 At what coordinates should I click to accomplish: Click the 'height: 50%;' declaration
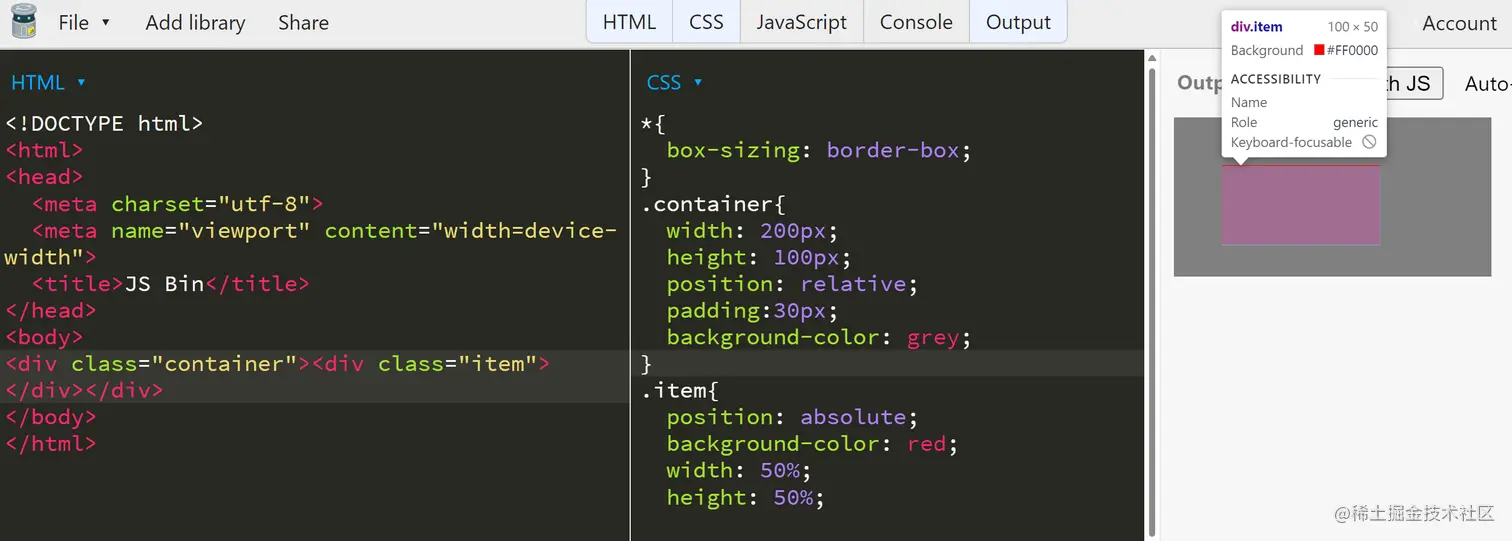click(745, 496)
